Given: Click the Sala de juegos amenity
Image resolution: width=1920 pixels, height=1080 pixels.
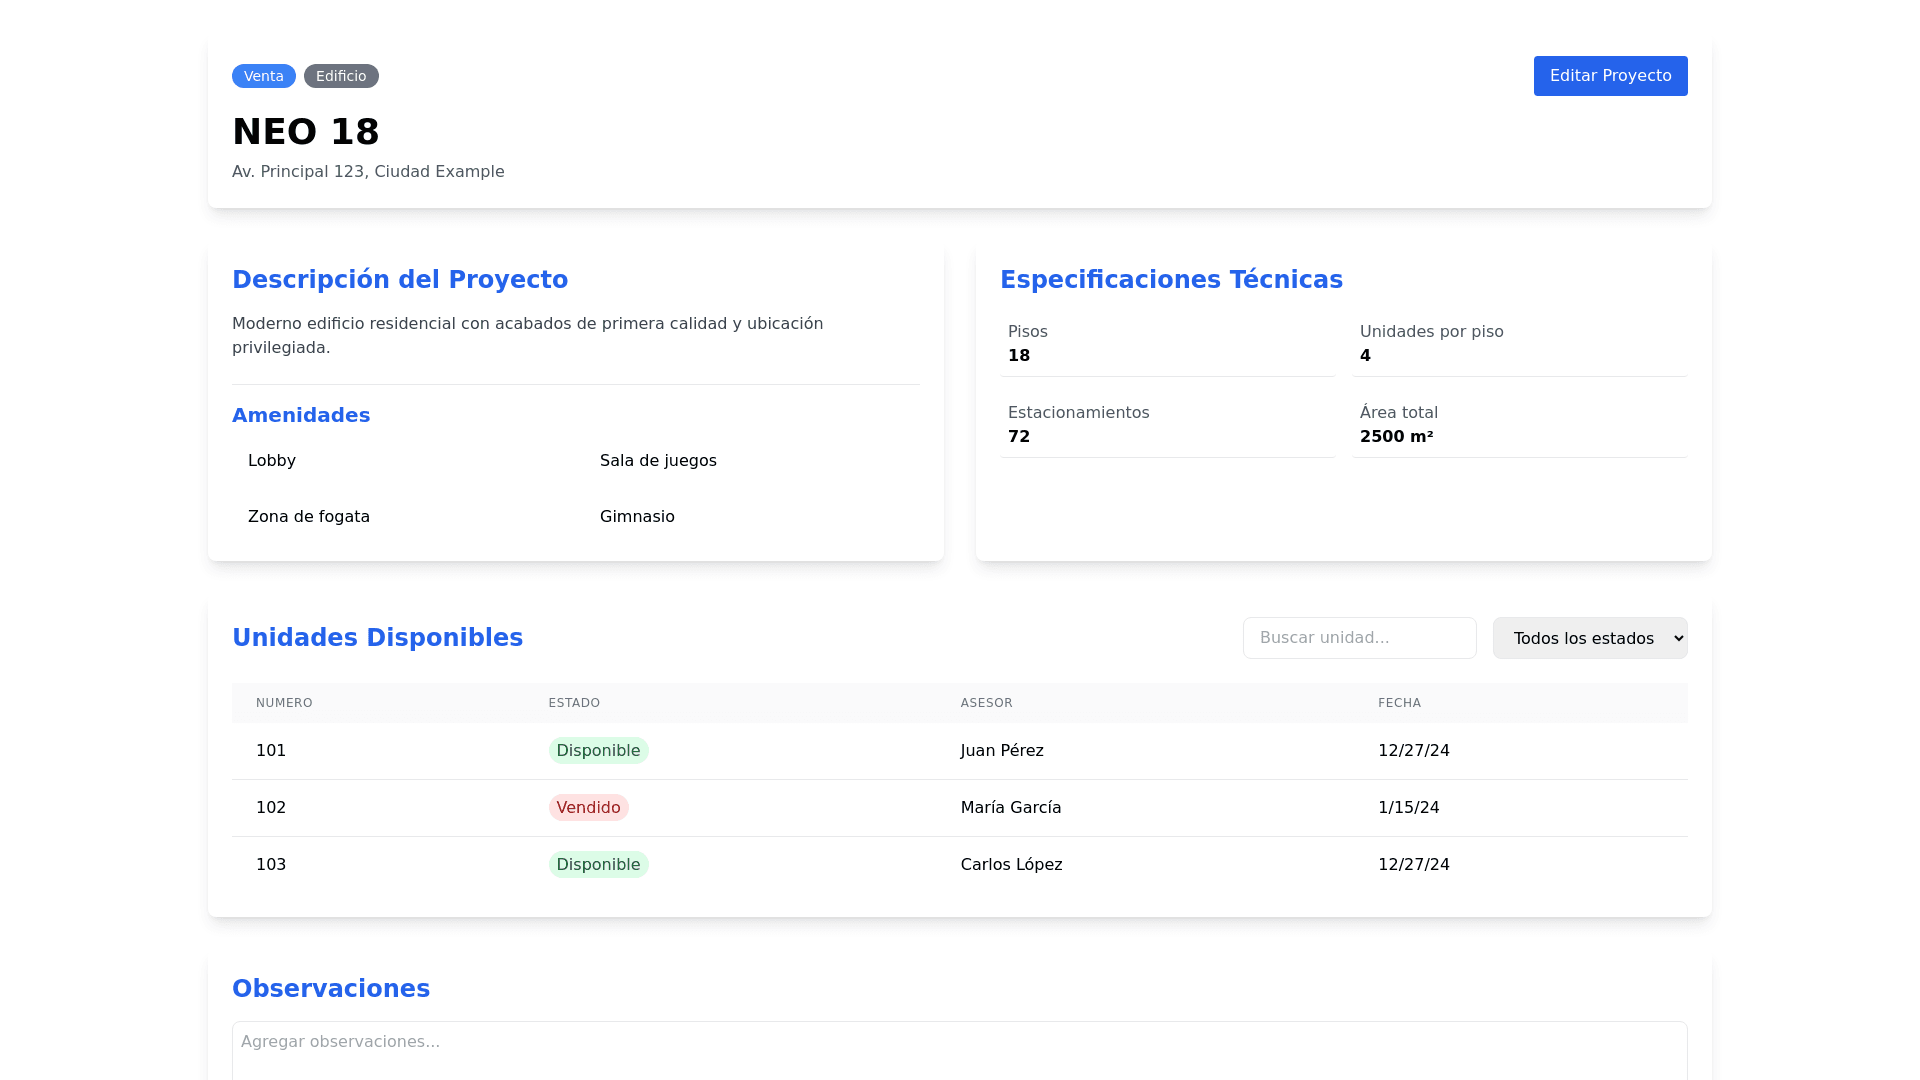Looking at the screenshot, I should [658, 461].
